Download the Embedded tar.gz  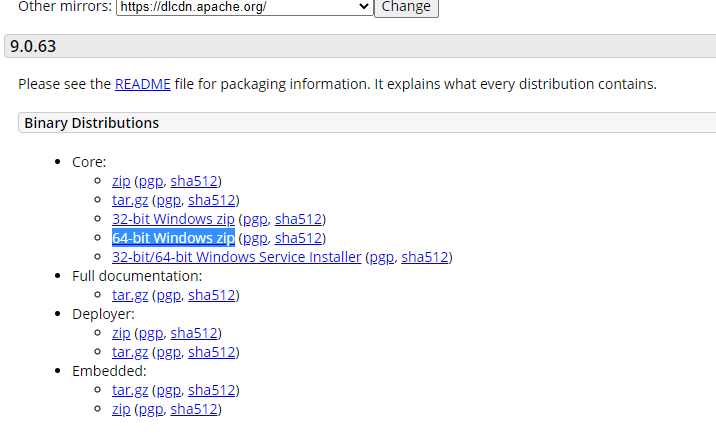click(130, 390)
